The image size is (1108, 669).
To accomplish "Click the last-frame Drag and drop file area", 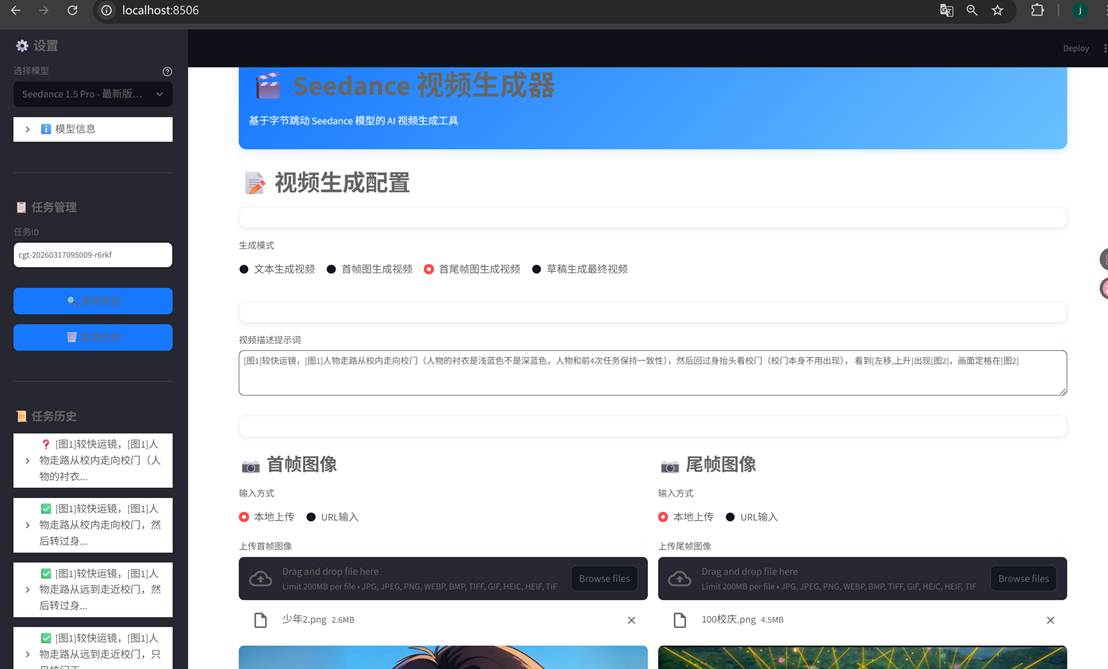I will [x=862, y=579].
